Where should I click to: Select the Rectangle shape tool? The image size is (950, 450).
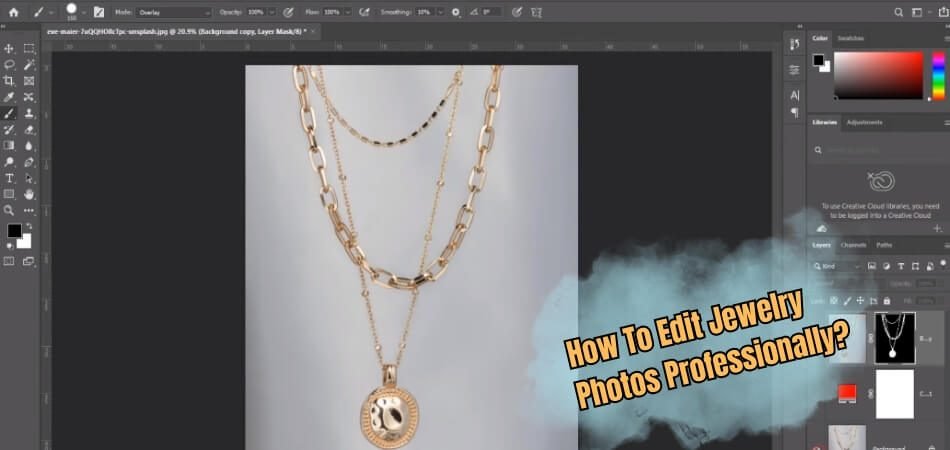(9, 194)
